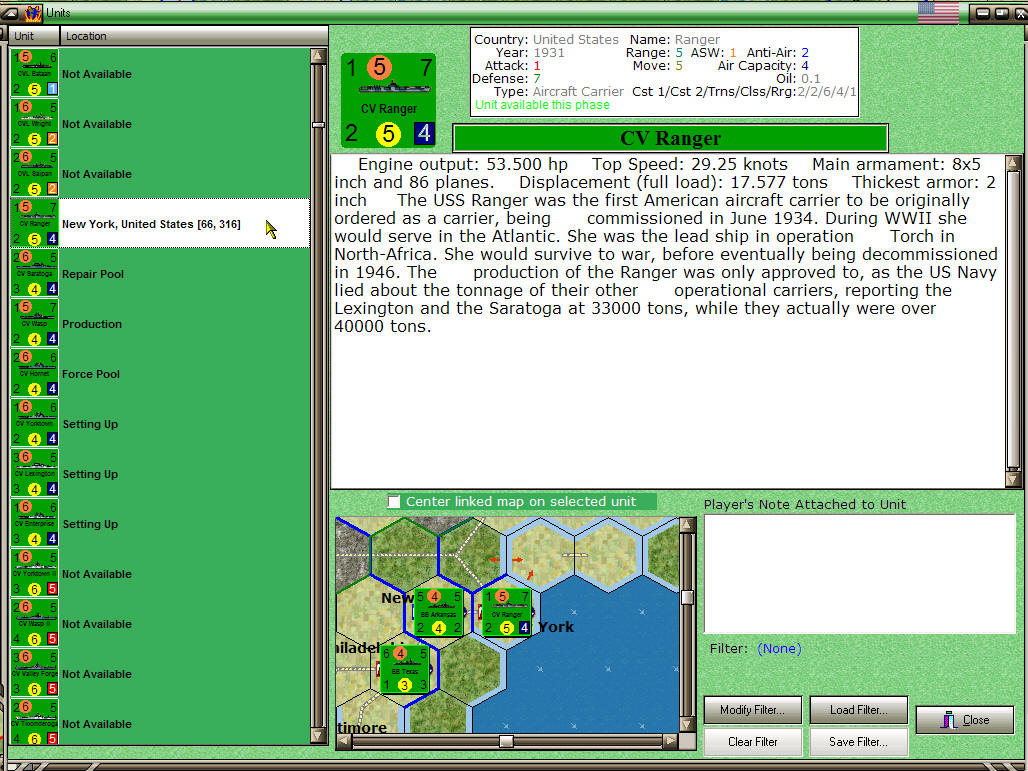
Task: Click the large CV Ranger counter preview
Action: pos(388,100)
